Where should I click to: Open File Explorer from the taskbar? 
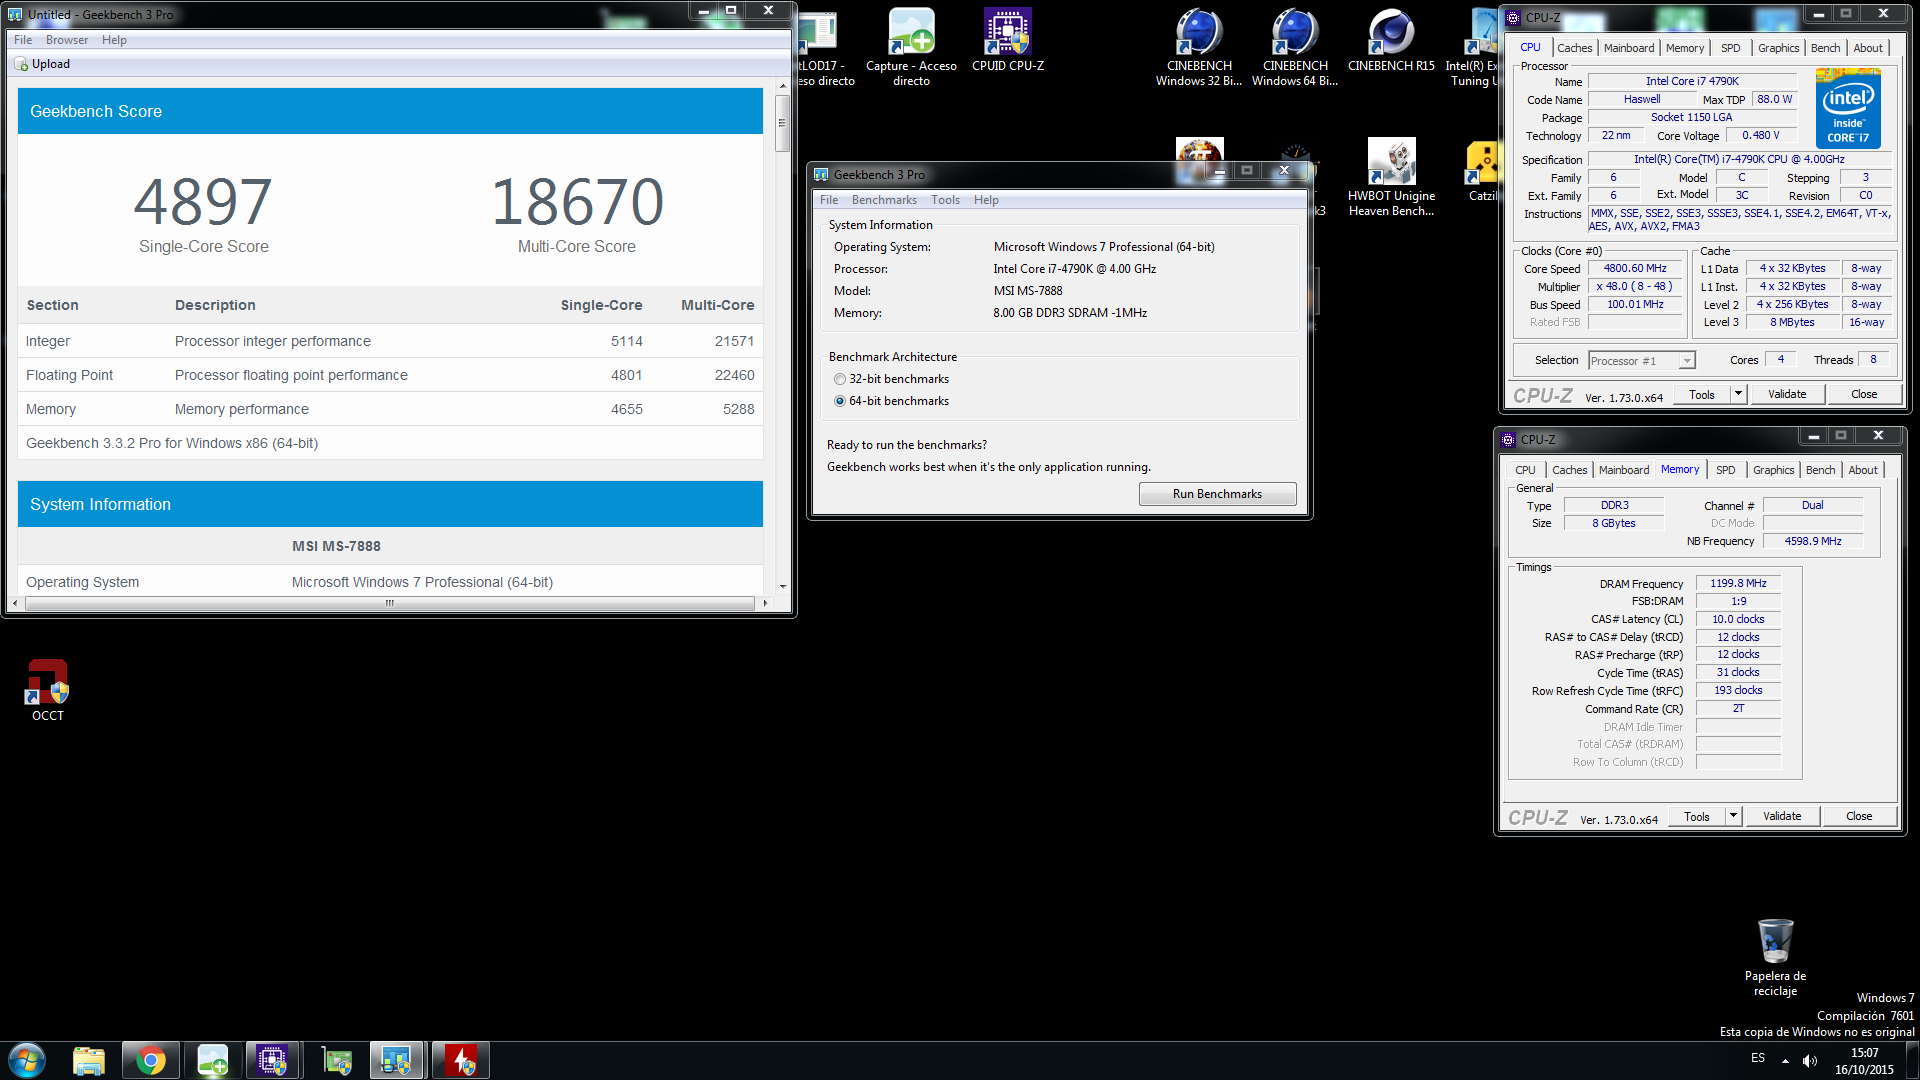[89, 1060]
